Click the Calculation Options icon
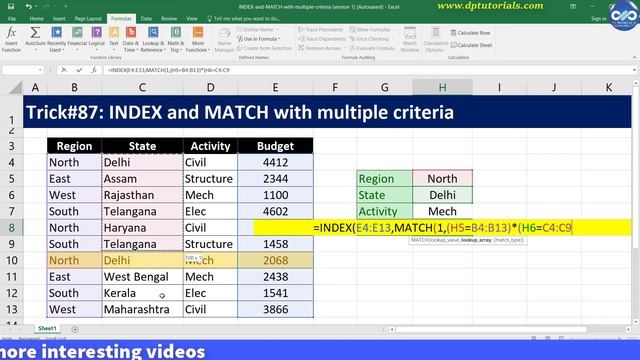Screen dimensions: 640x360 (x=436, y=33)
